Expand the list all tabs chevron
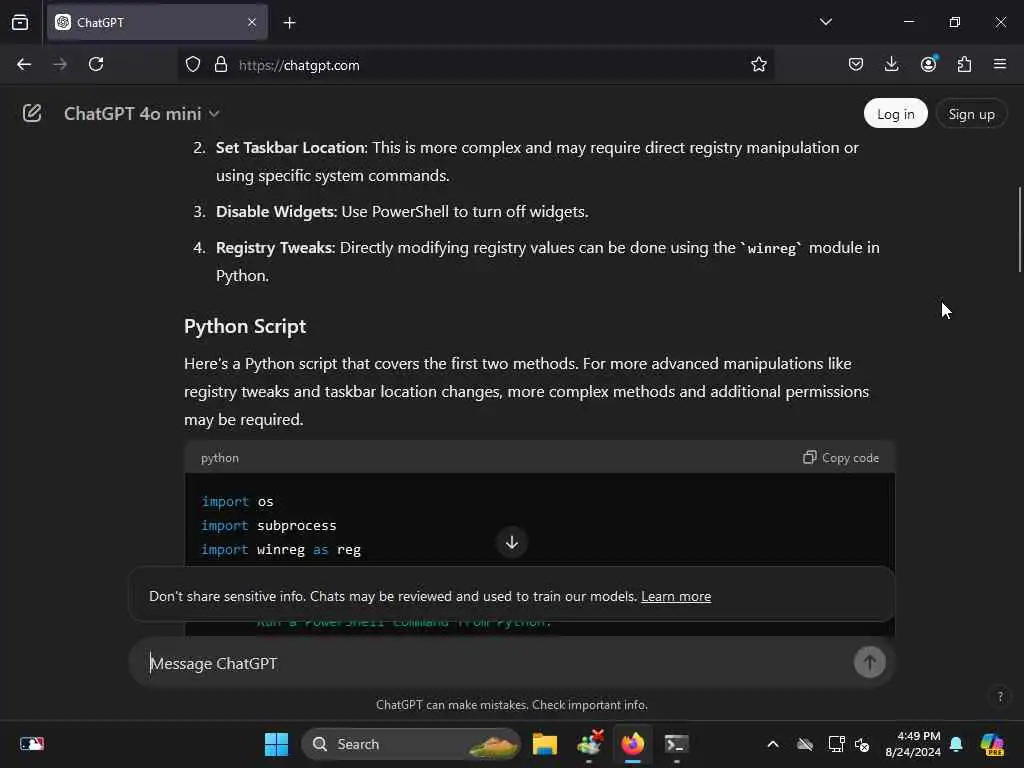1024x768 pixels. 825,22
